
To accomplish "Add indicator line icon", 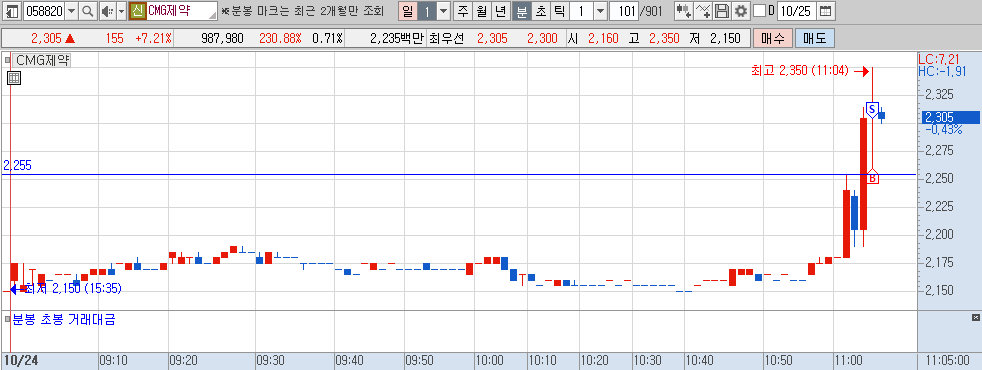I will point(704,11).
